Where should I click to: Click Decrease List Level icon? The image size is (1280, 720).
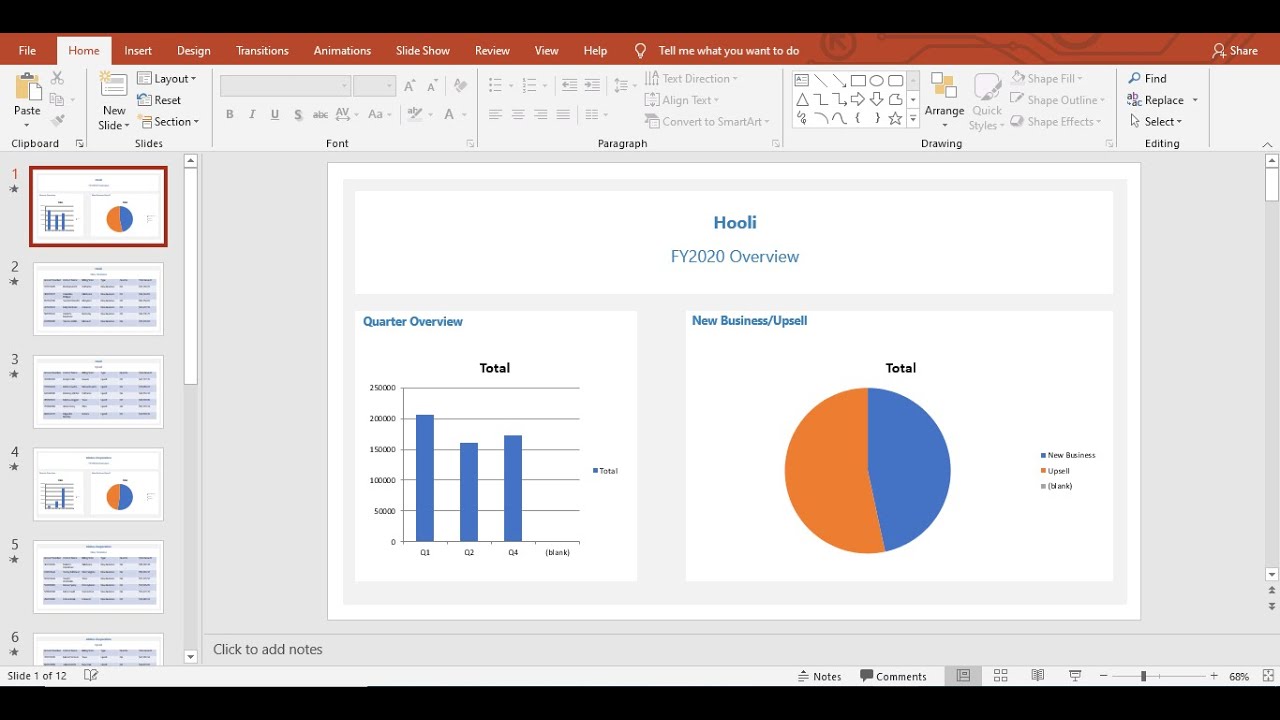[570, 86]
